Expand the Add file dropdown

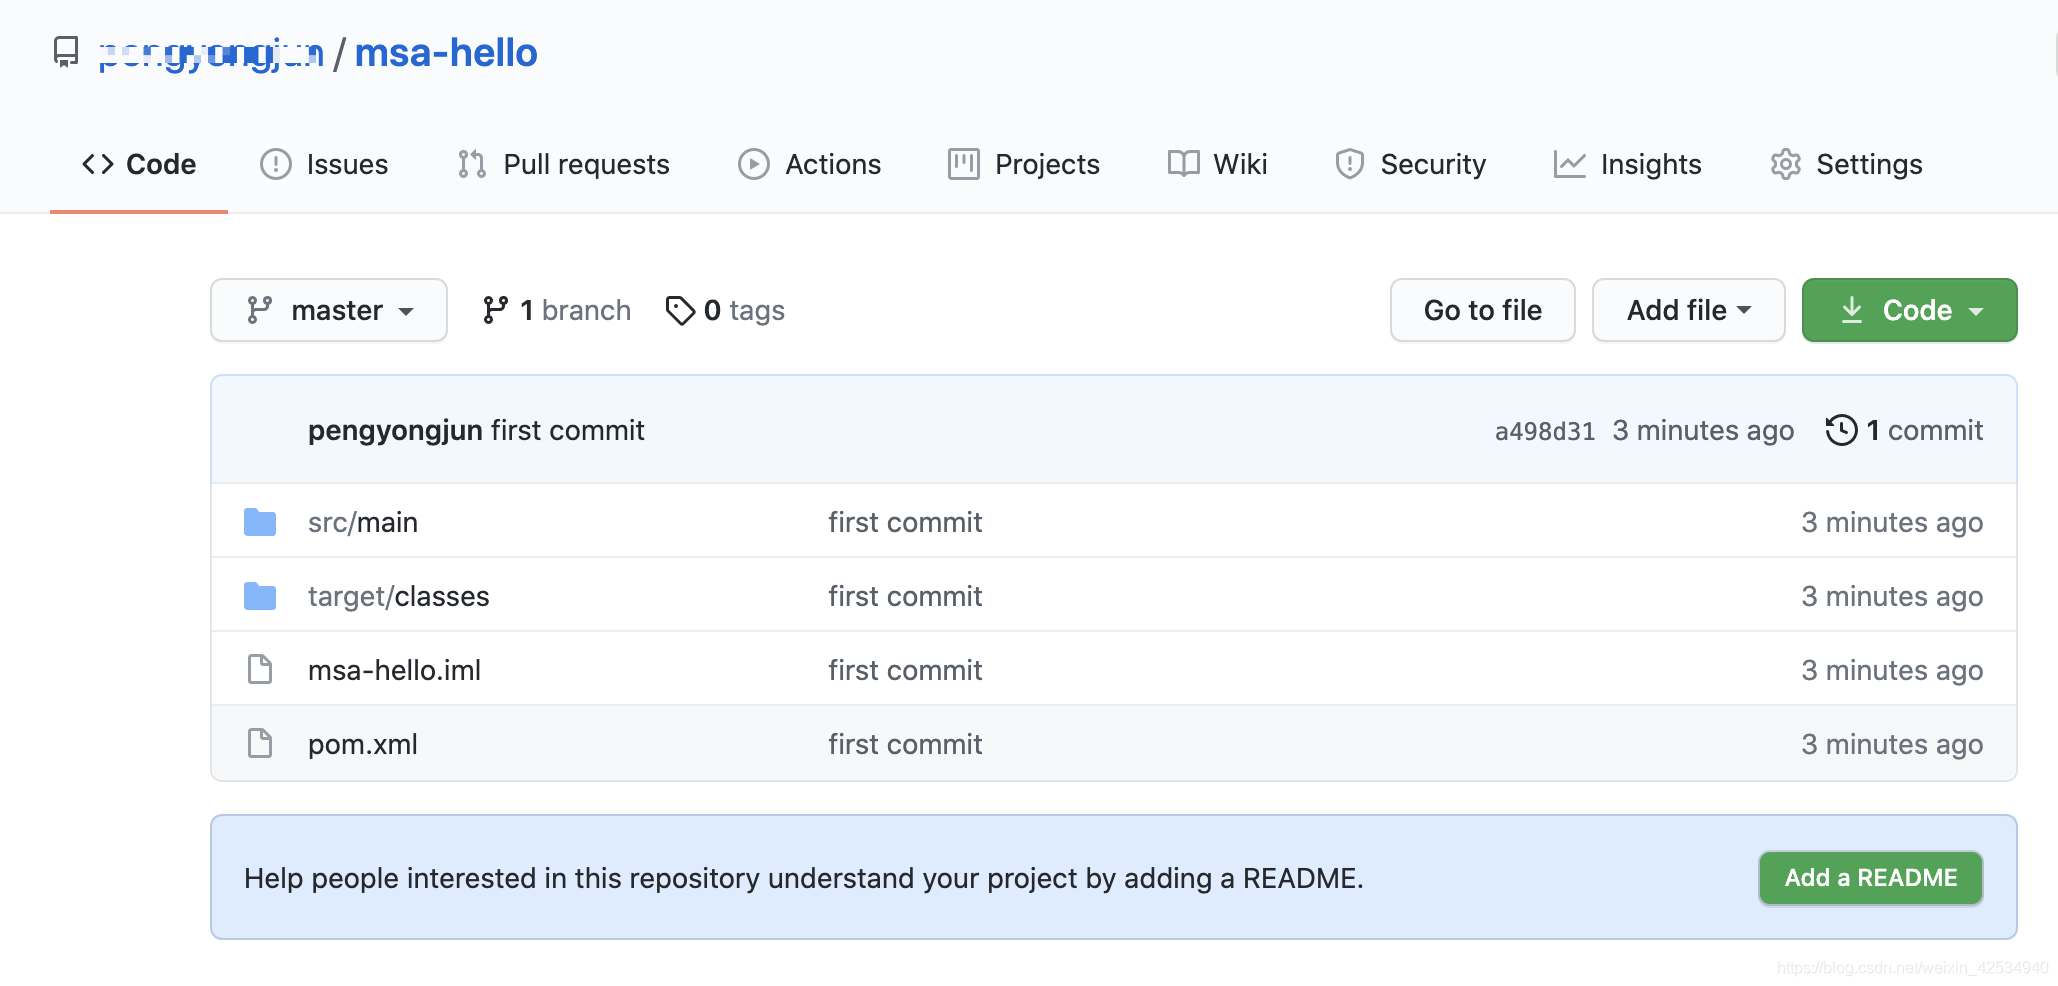click(1689, 310)
